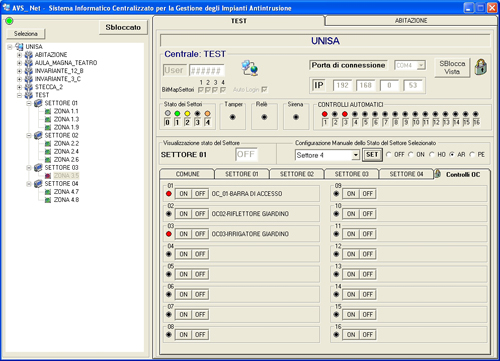Click the ABITAZIONE centrale icon in tree
Viewport: 500px width, 361px height.
point(29,55)
